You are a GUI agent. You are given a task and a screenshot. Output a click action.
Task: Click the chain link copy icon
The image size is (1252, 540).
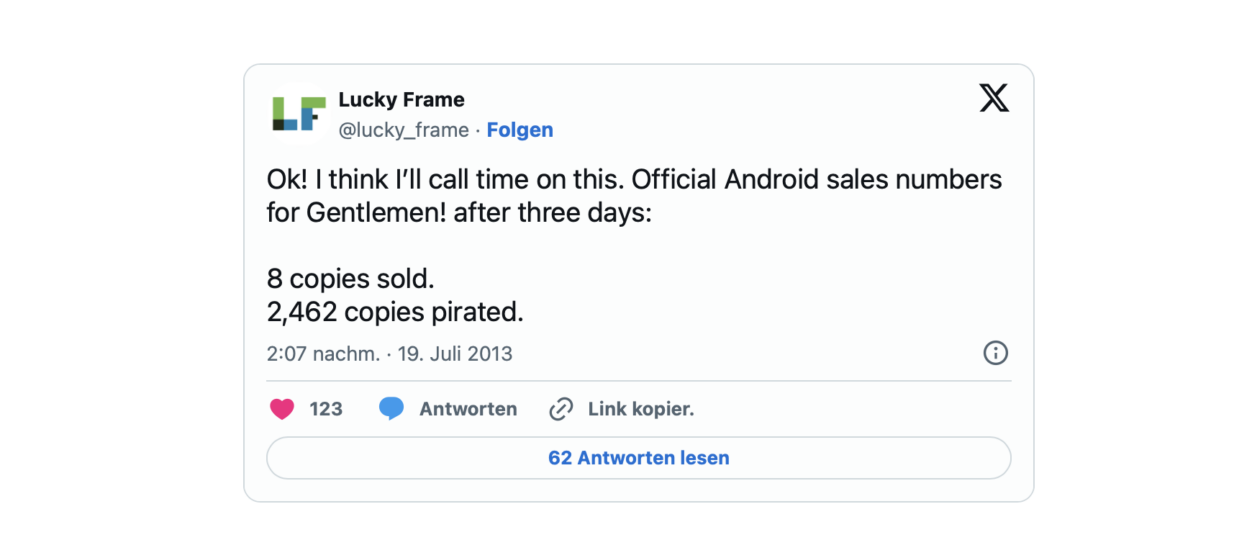click(x=561, y=409)
